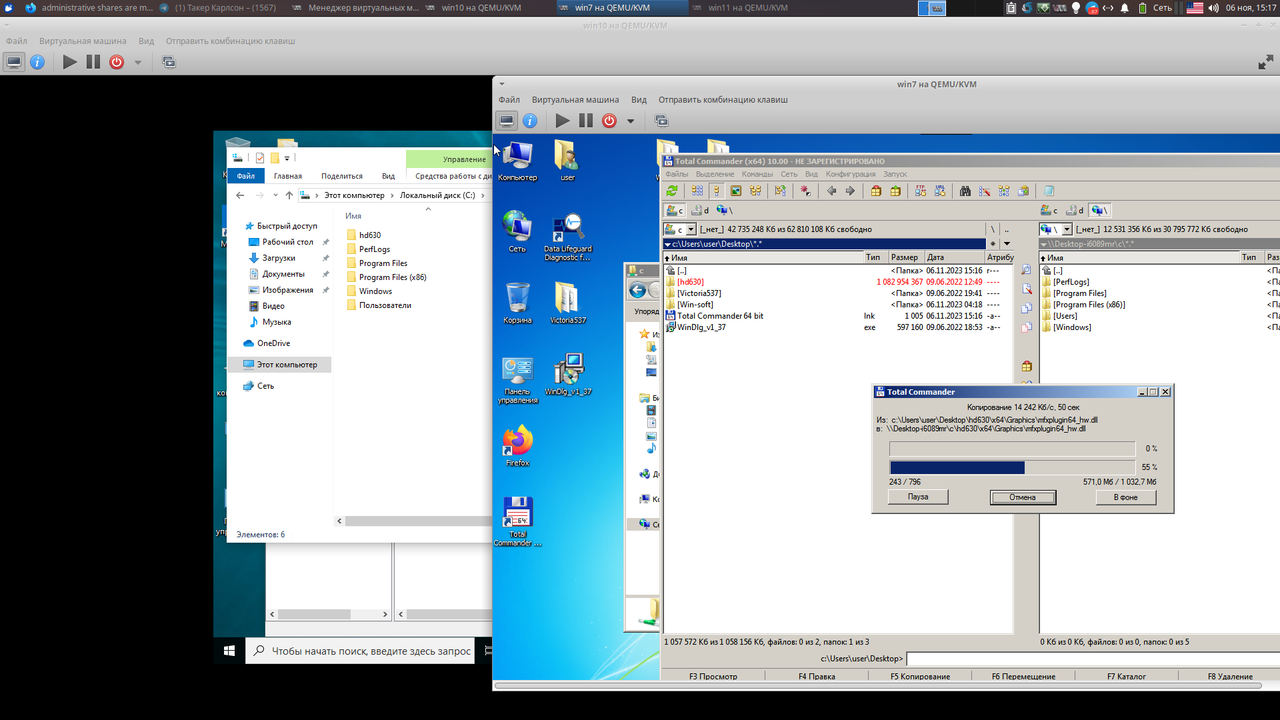
Task: Click Пауза in the copy progress dialog
Action: point(918,497)
